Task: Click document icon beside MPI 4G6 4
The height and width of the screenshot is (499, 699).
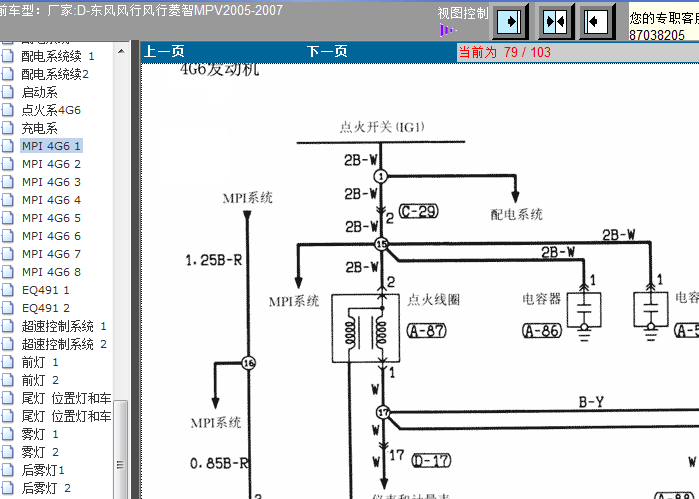Action: pyautogui.click(x=8, y=200)
